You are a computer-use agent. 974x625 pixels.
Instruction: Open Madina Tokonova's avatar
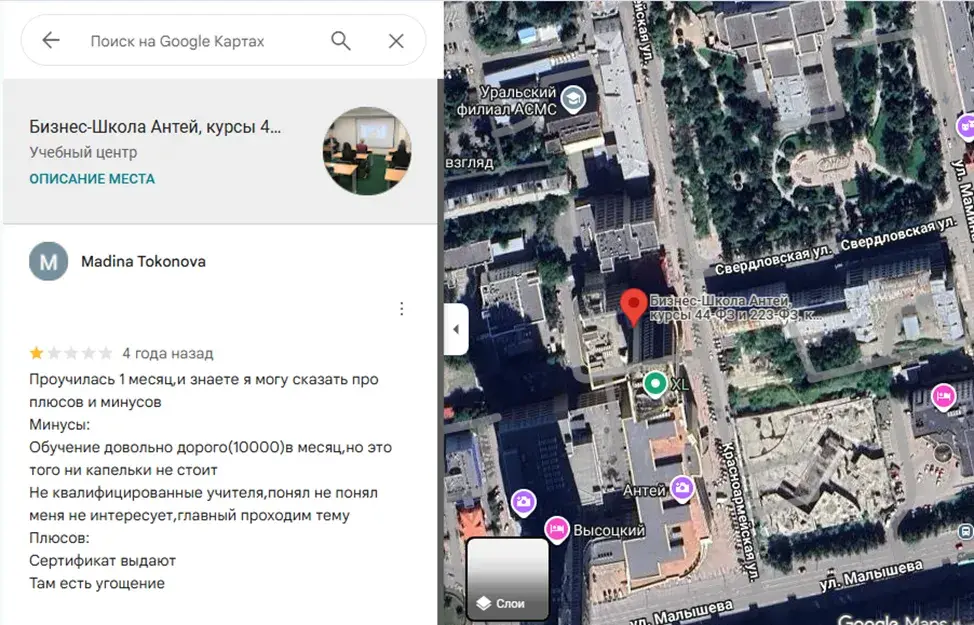[48, 262]
